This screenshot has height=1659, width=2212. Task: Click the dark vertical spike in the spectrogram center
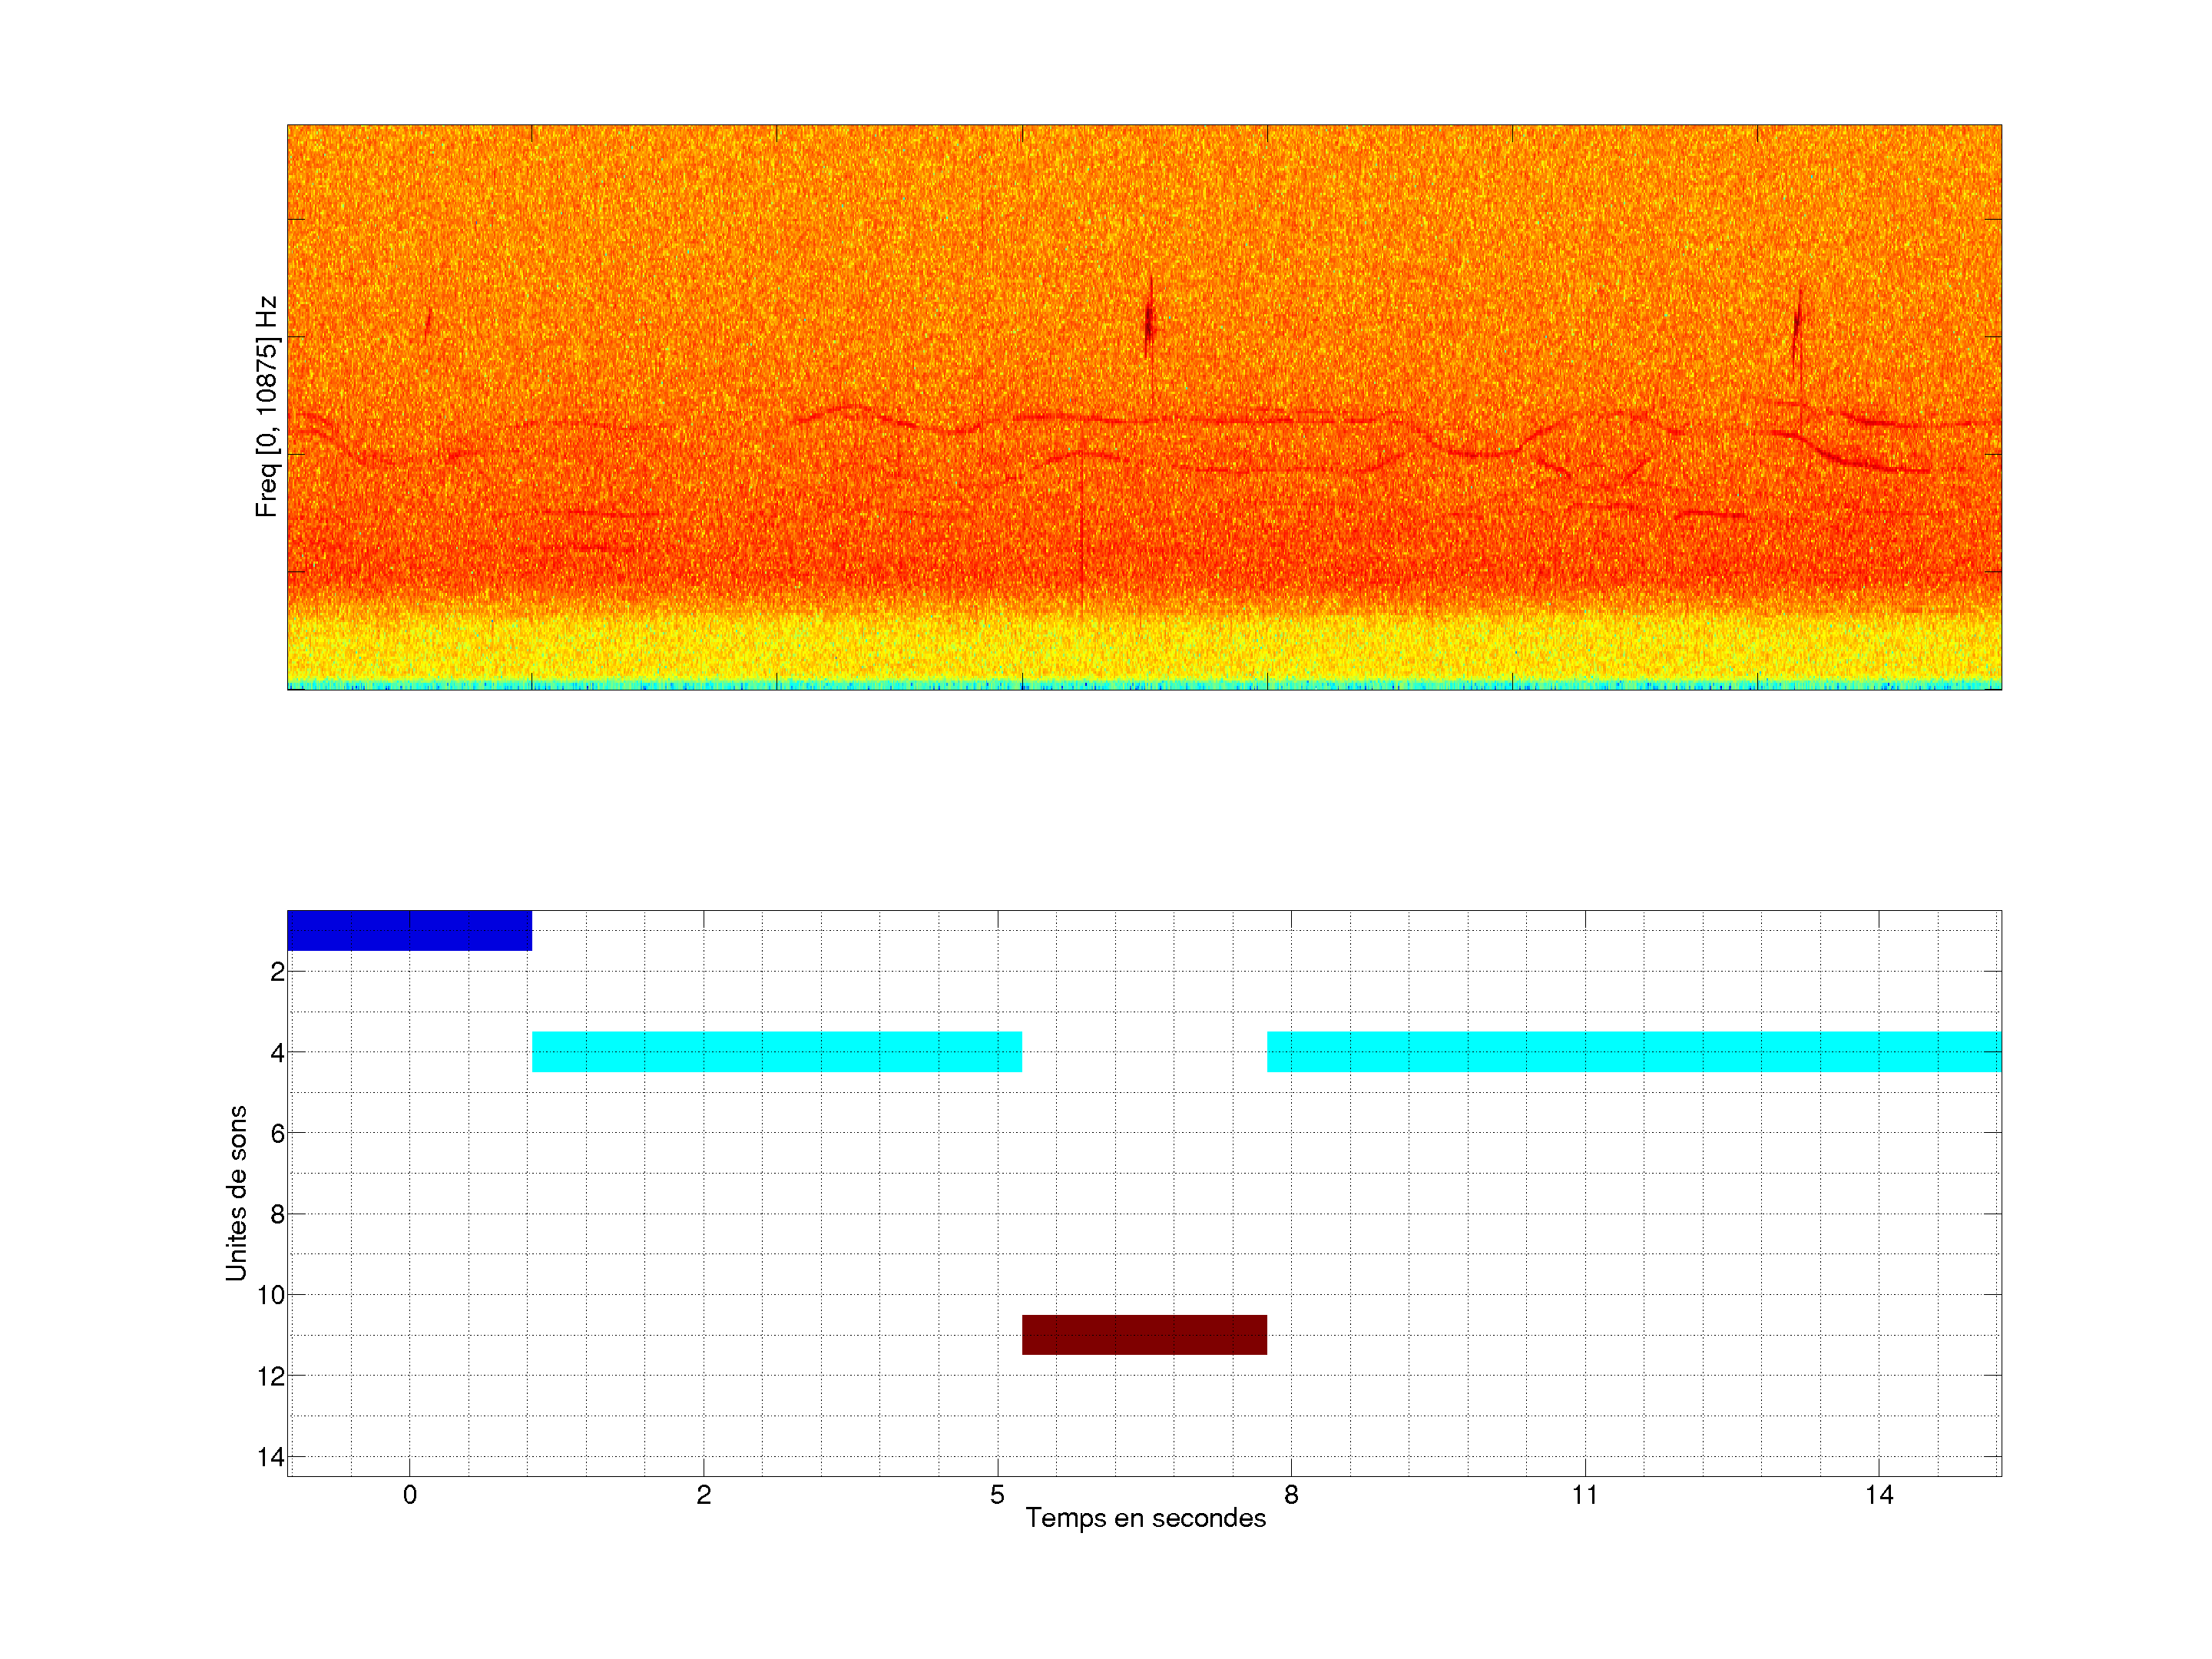1149,320
